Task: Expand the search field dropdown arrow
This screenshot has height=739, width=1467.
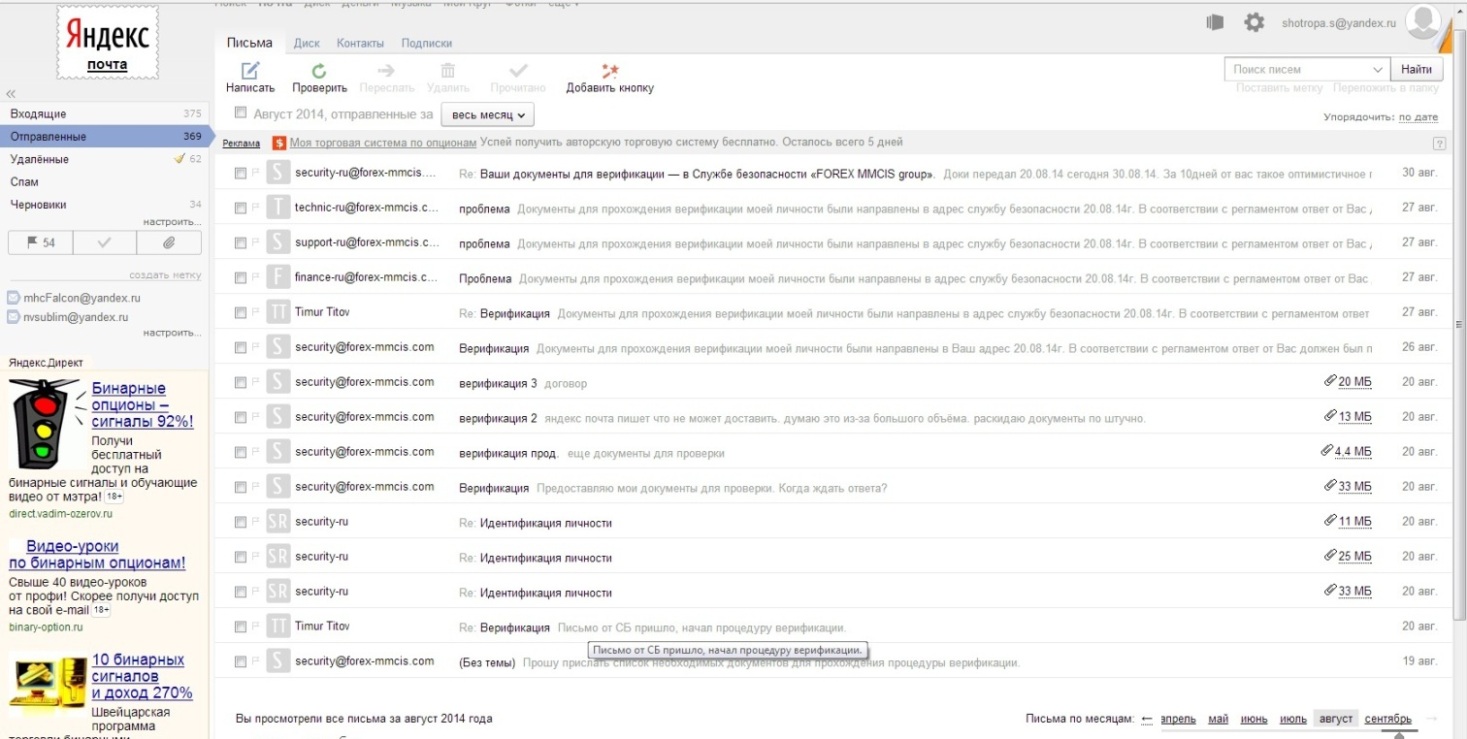Action: [x=1378, y=70]
